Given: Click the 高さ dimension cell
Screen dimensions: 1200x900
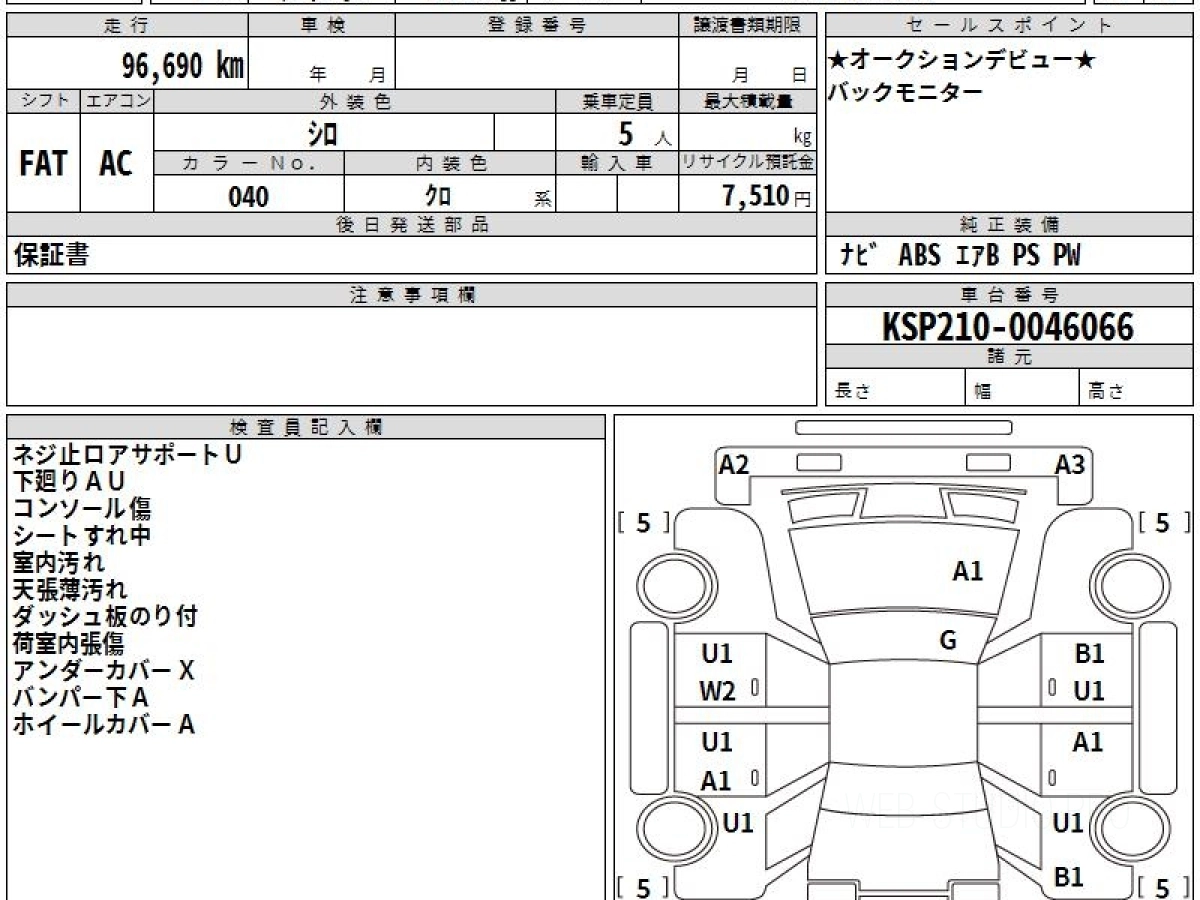Looking at the screenshot, I should click(x=1136, y=388).
